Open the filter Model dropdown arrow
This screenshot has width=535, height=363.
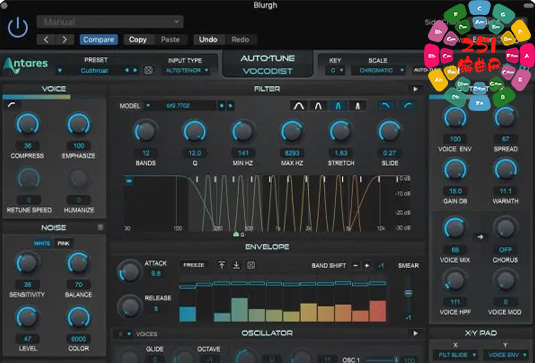(x=148, y=106)
